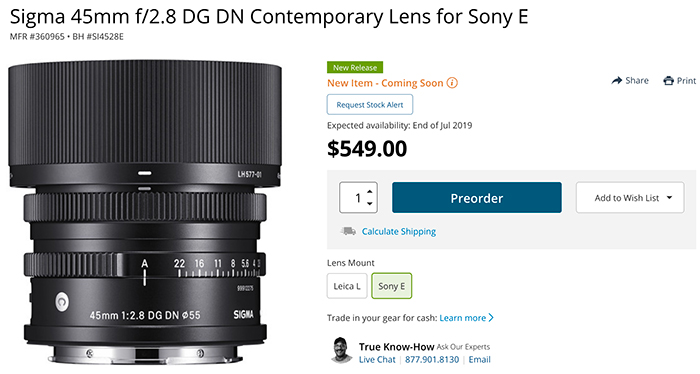Open the Coming Soon info icon
The image size is (700, 374).
[452, 83]
